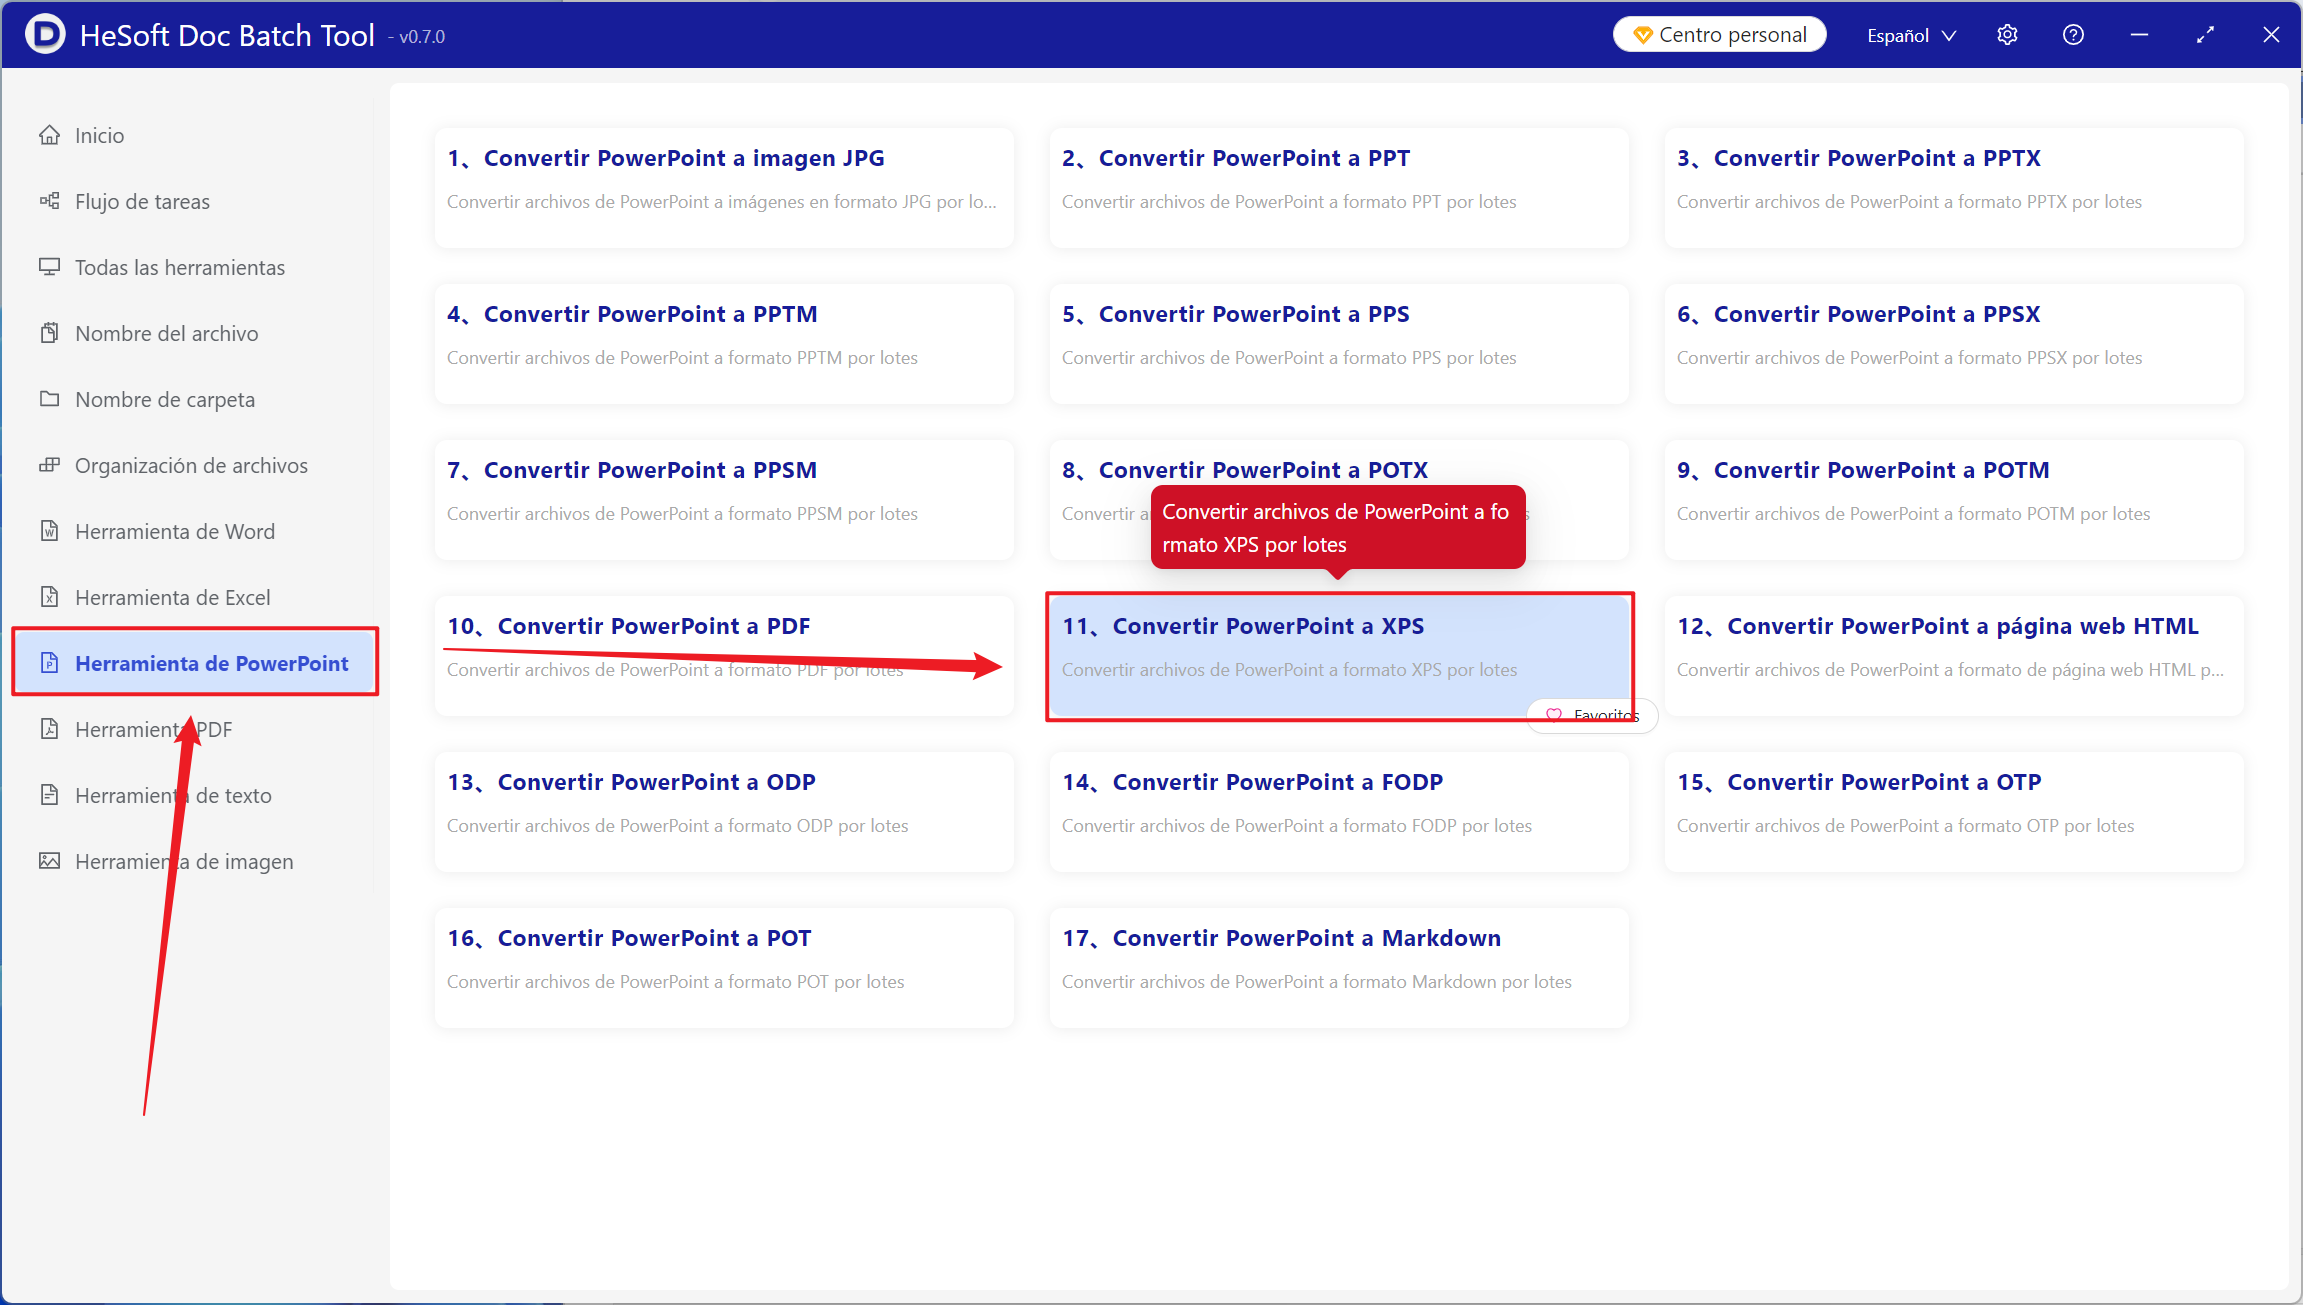This screenshot has height=1305, width=2303.
Task: Click the Herramienta de Excel icon
Action: coord(49,597)
